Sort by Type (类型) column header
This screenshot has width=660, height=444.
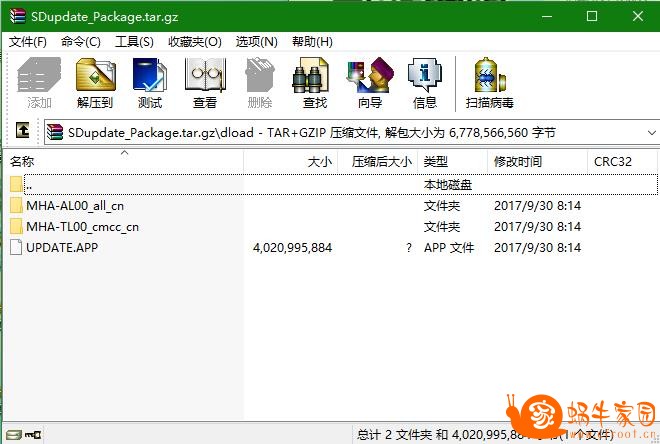click(x=452, y=162)
